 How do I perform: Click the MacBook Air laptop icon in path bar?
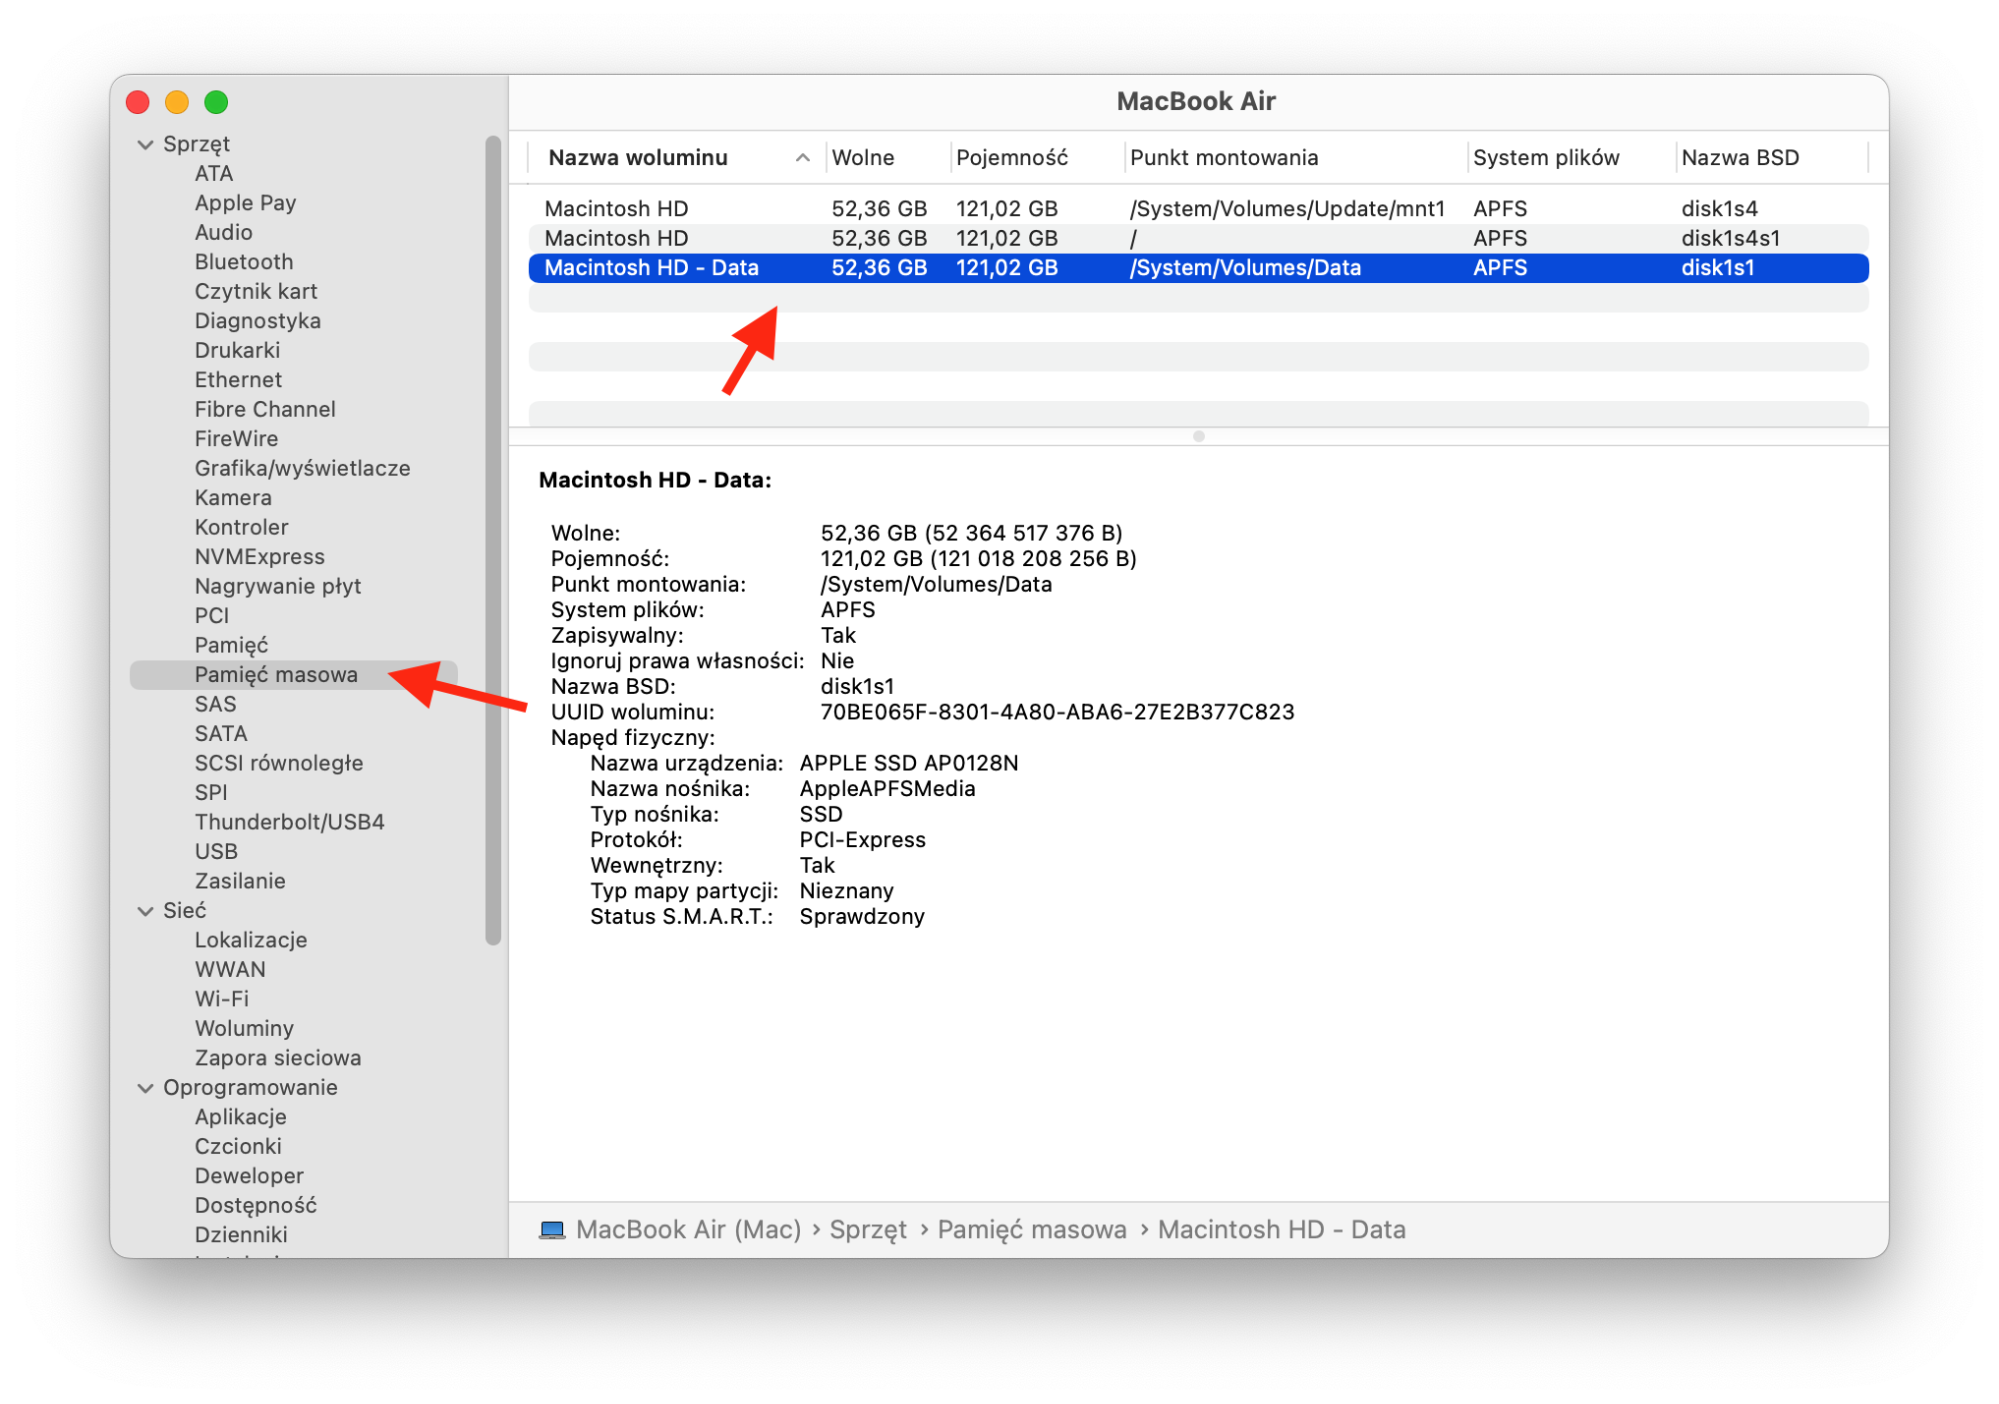552,1230
